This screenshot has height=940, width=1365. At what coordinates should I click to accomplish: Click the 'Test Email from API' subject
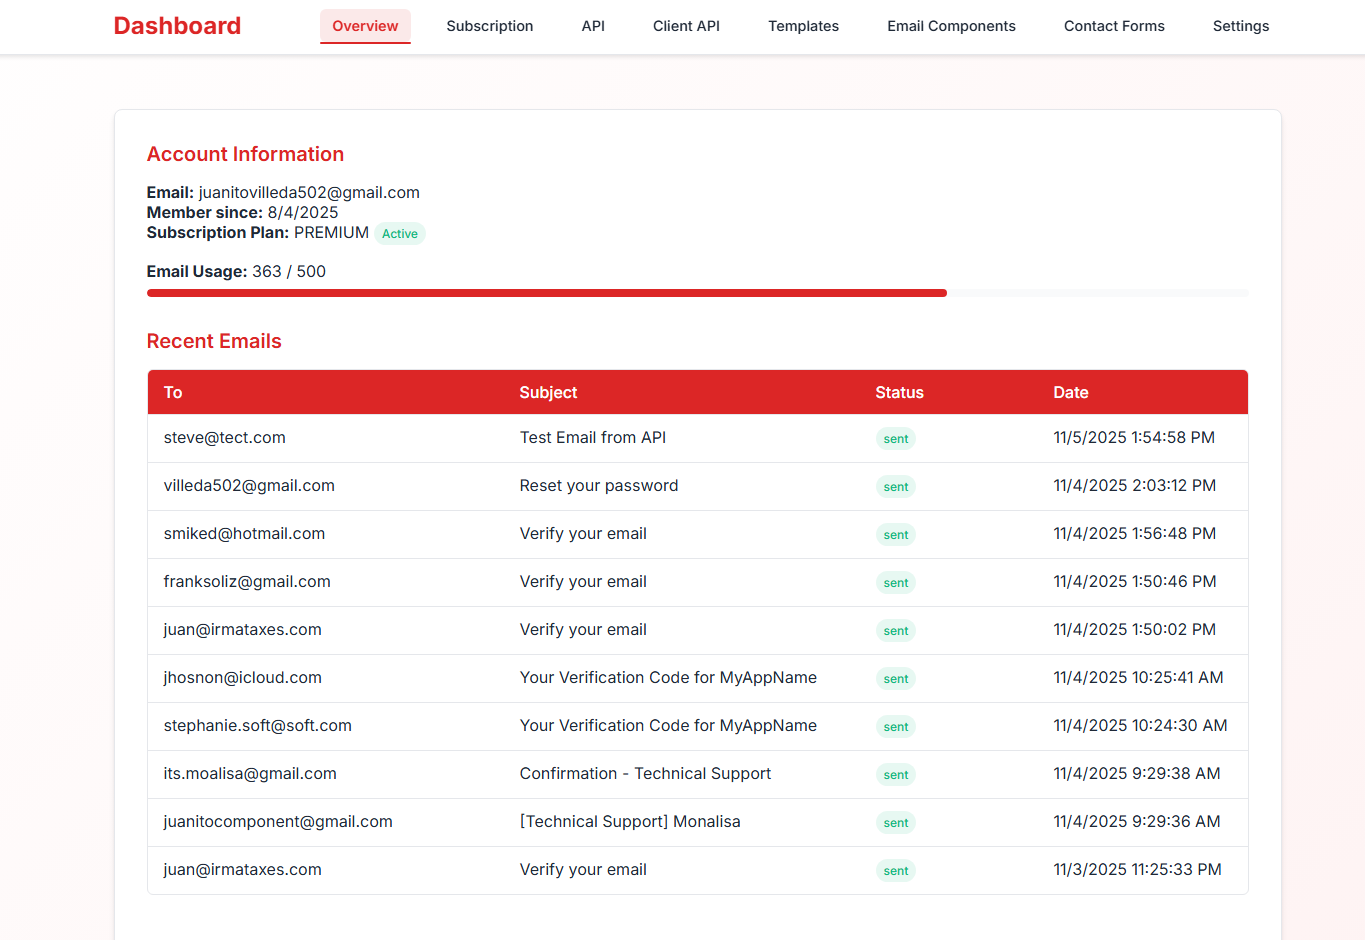592,437
